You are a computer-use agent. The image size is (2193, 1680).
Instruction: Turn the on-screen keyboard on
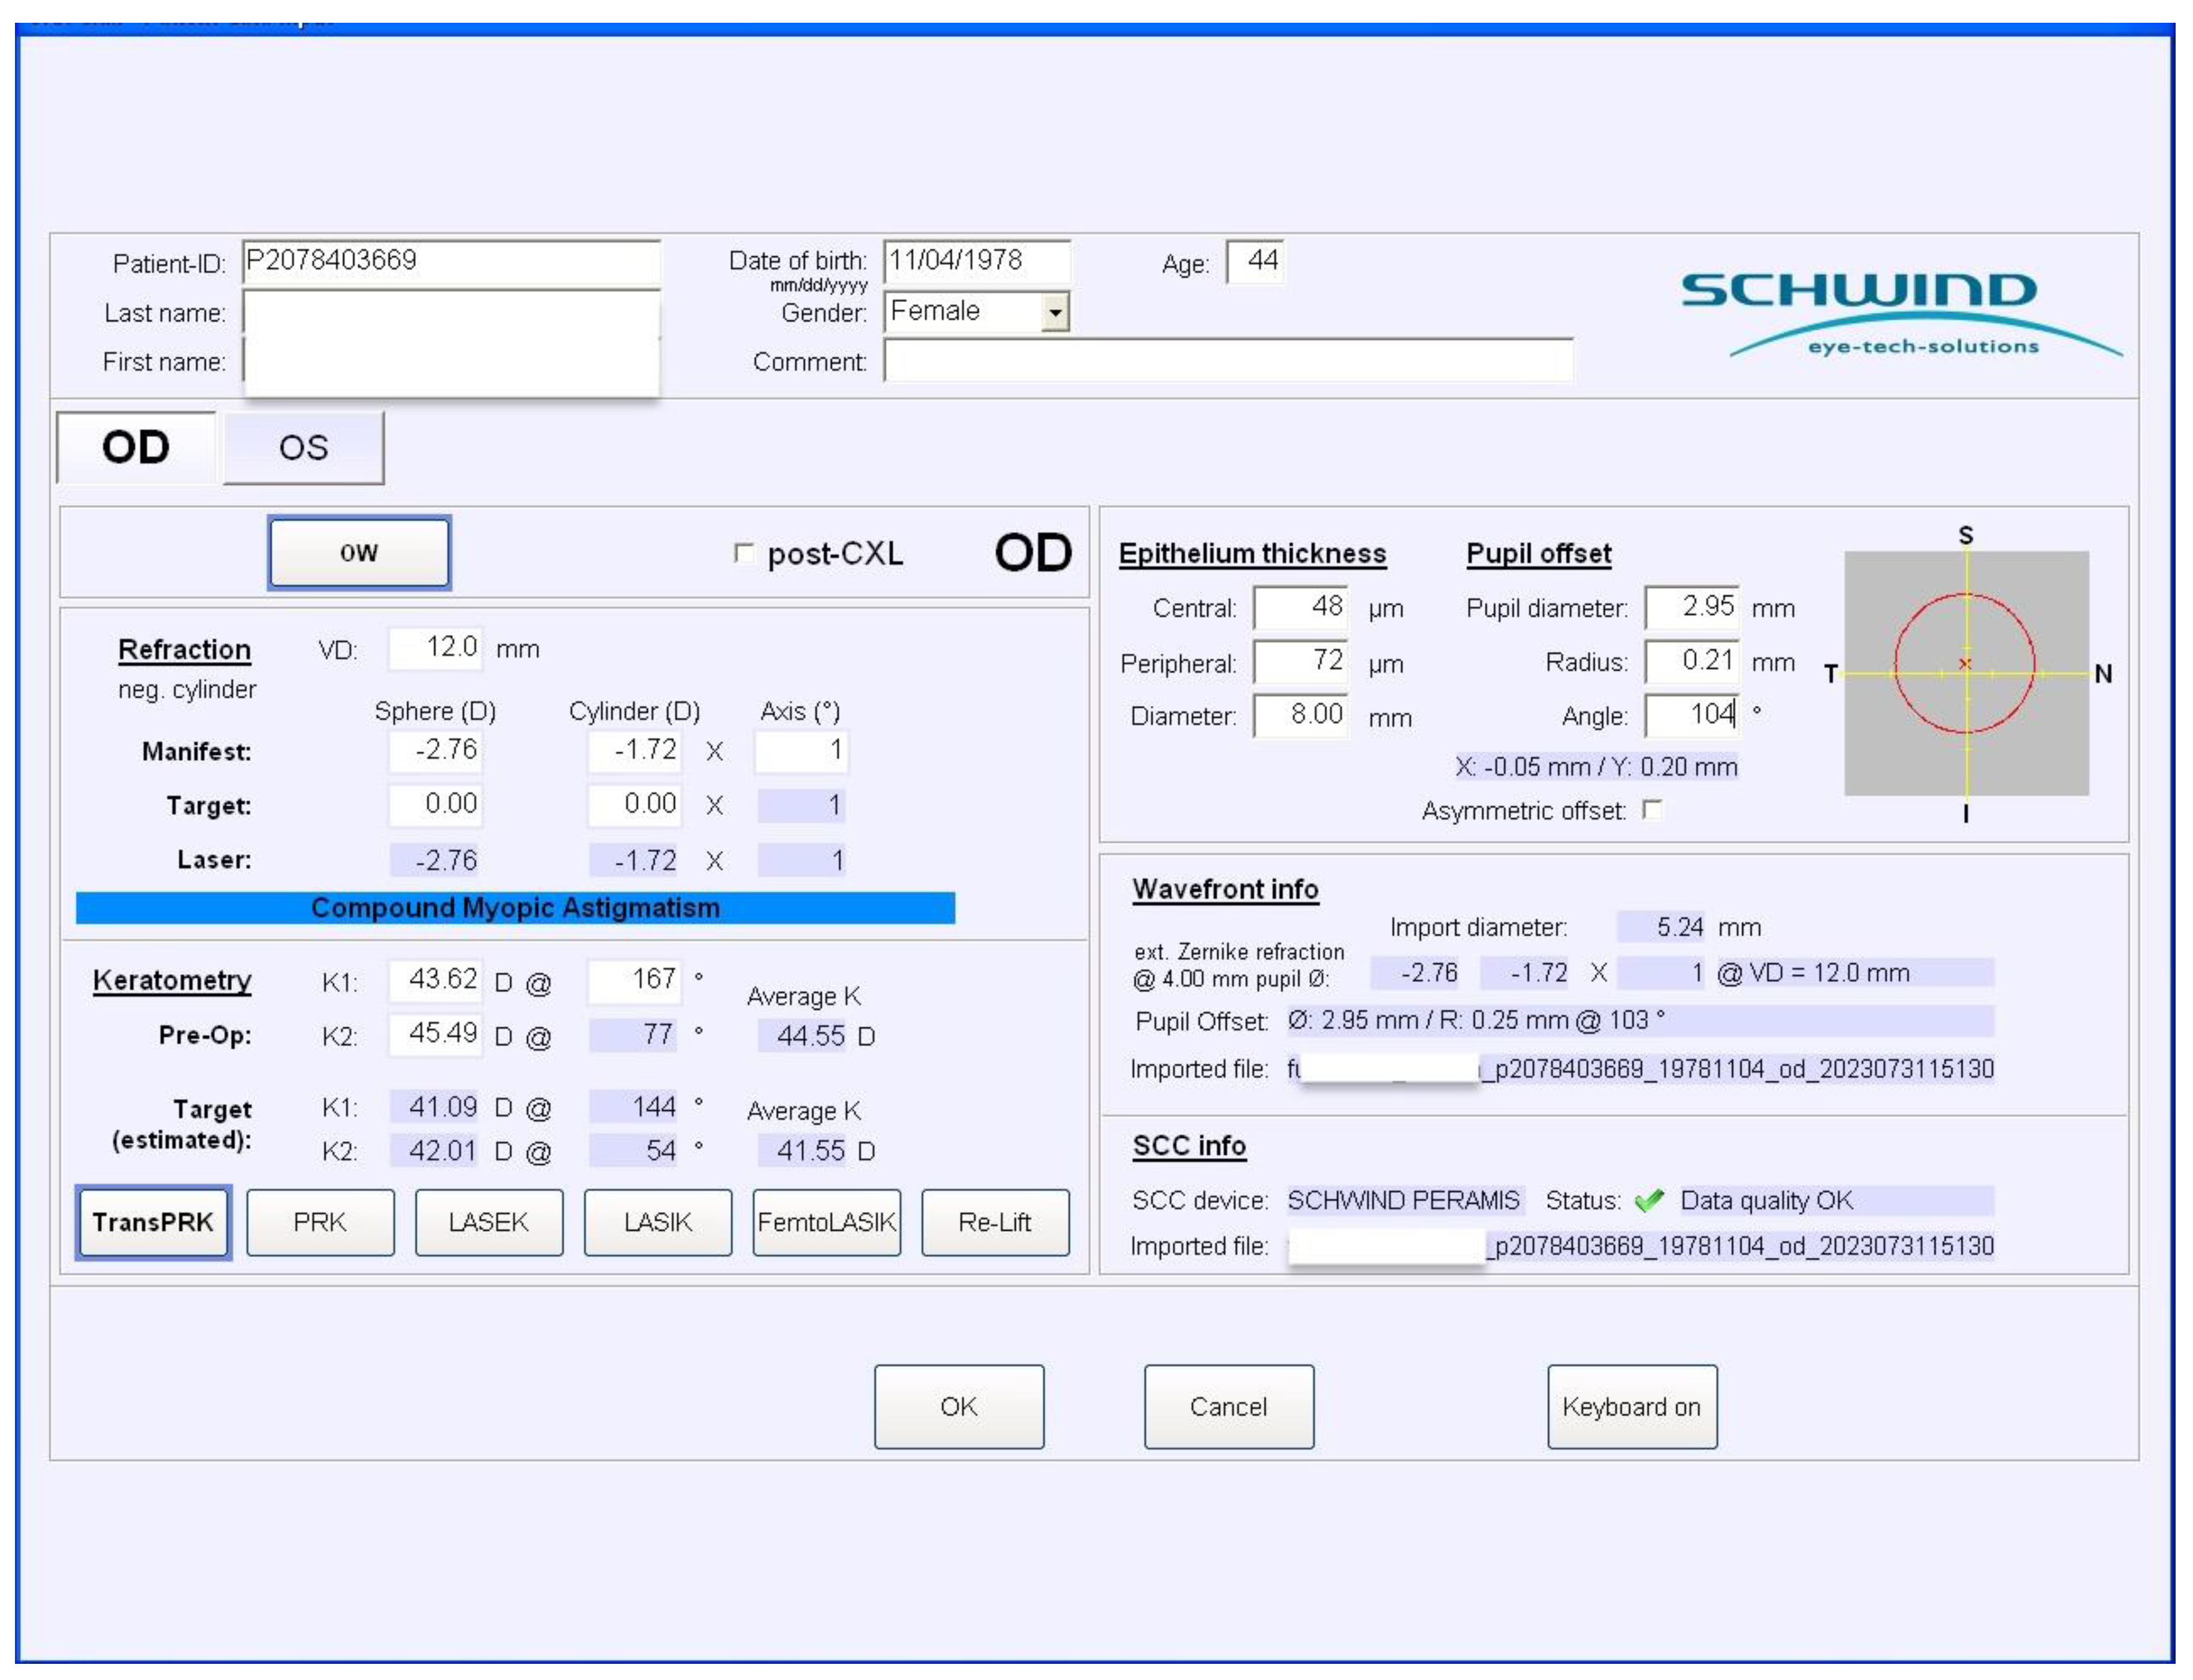click(1631, 1406)
